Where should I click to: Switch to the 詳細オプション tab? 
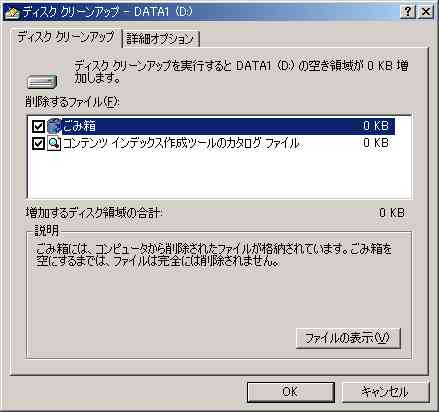(x=161, y=39)
